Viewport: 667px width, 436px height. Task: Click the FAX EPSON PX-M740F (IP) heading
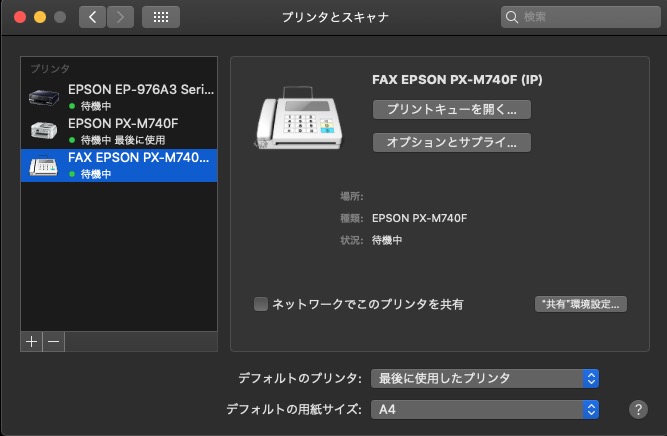457,80
